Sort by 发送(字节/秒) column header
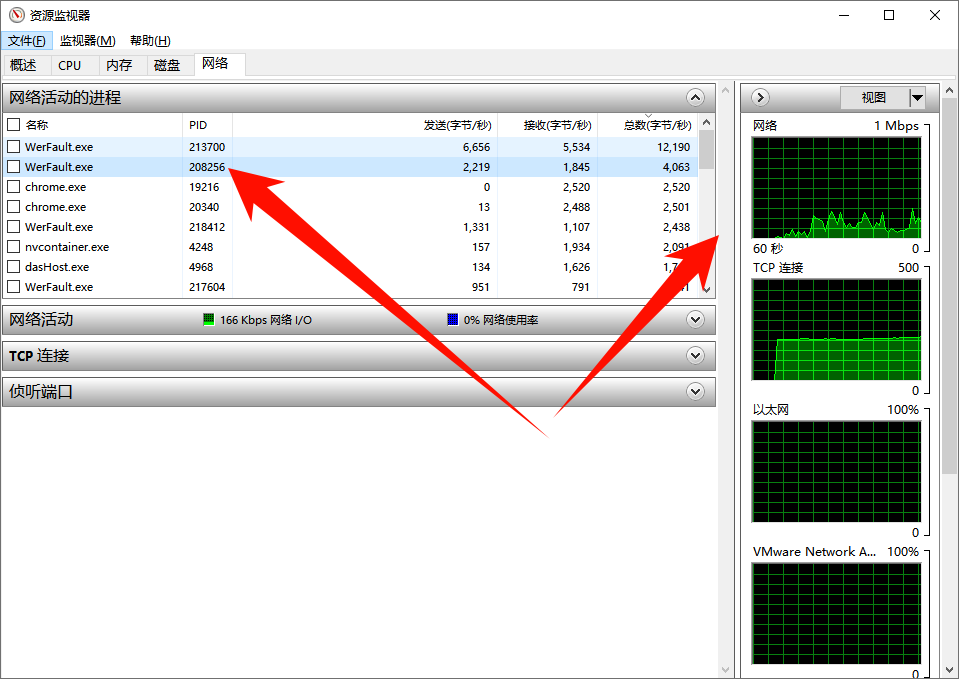959x679 pixels. [x=457, y=125]
